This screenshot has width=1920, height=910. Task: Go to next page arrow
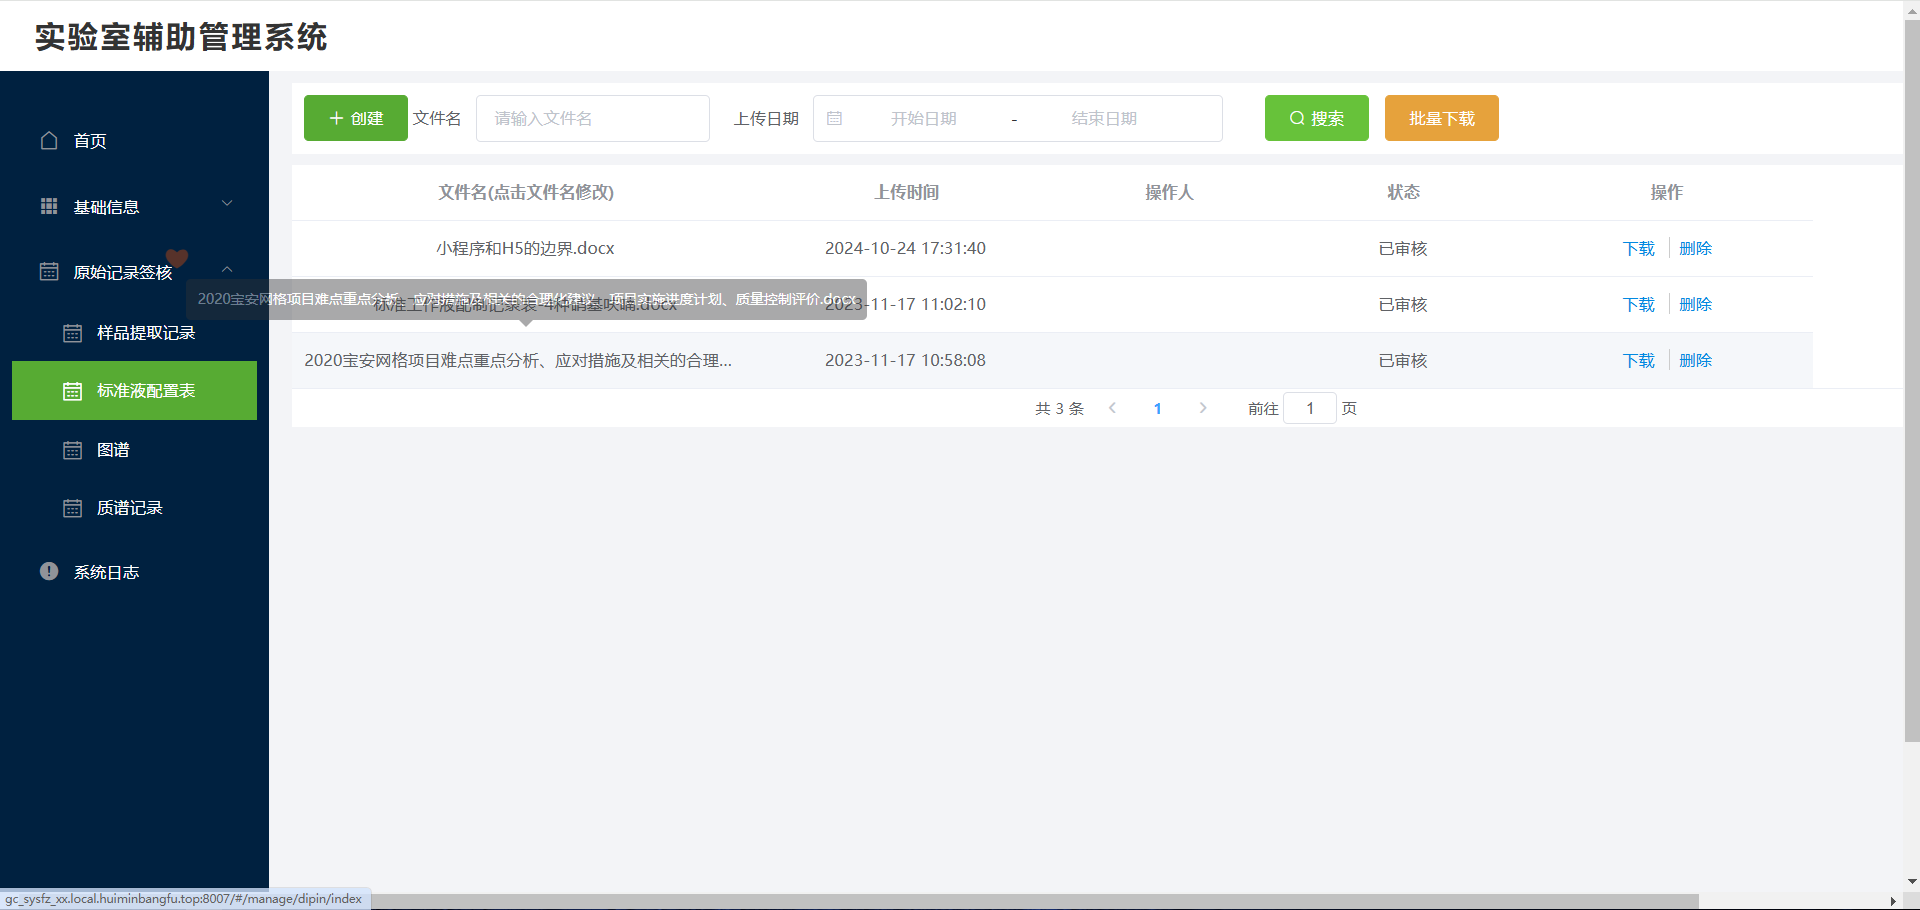[x=1203, y=408]
